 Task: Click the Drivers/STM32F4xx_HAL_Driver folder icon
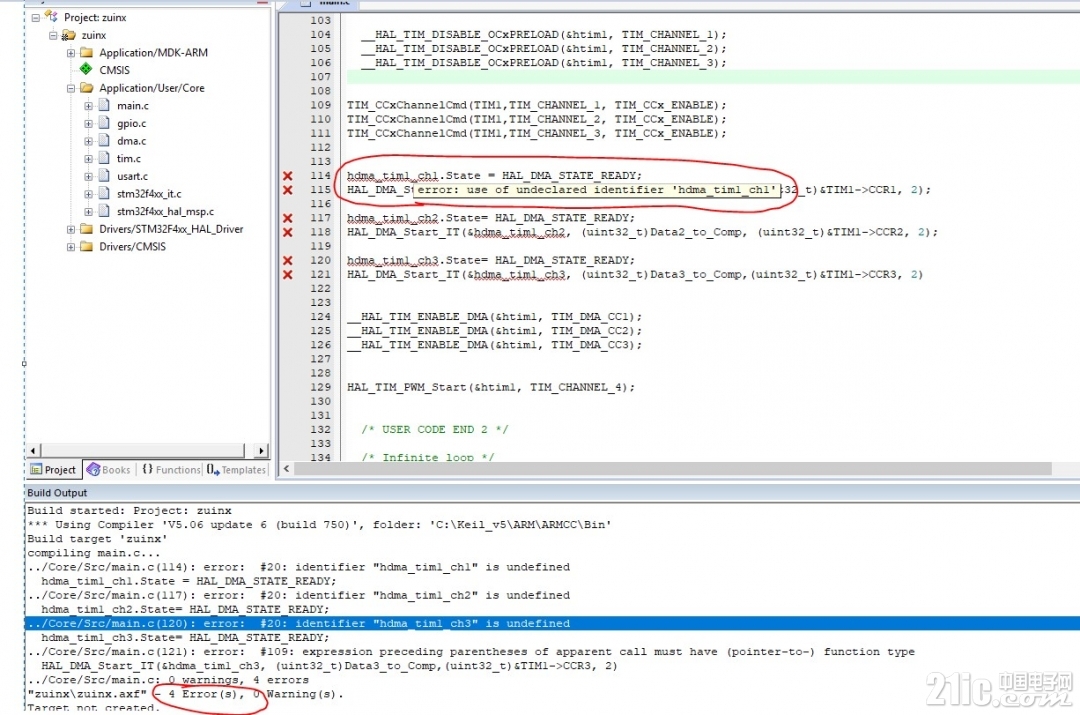pos(86,229)
